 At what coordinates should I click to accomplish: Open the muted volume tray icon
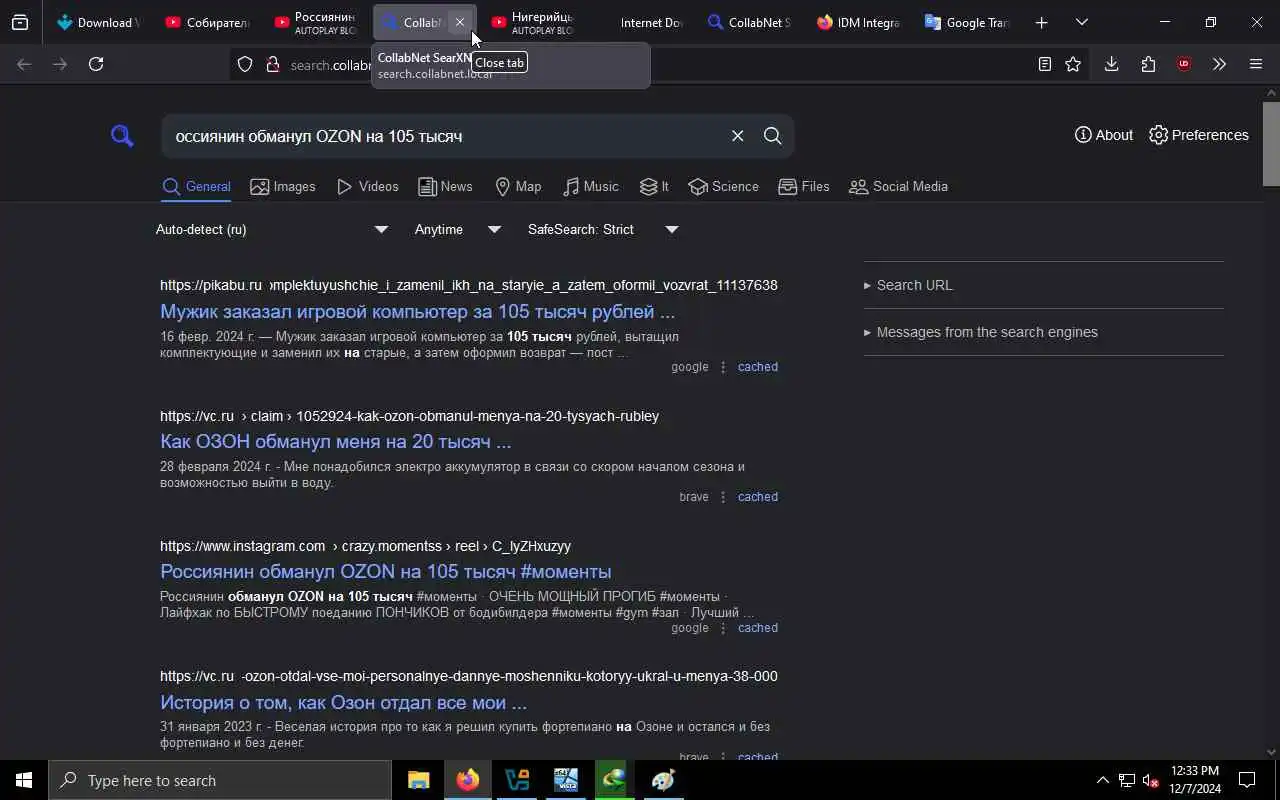[1151, 781]
